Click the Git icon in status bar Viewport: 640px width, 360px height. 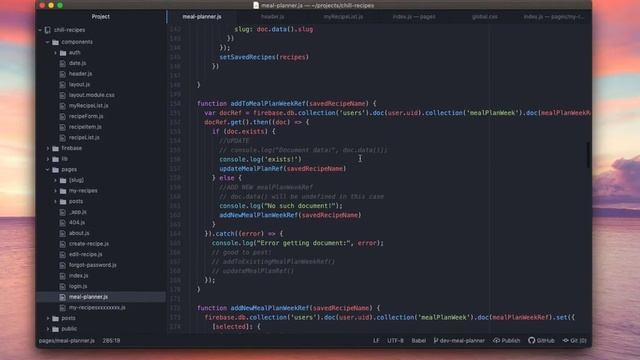[x=566, y=340]
